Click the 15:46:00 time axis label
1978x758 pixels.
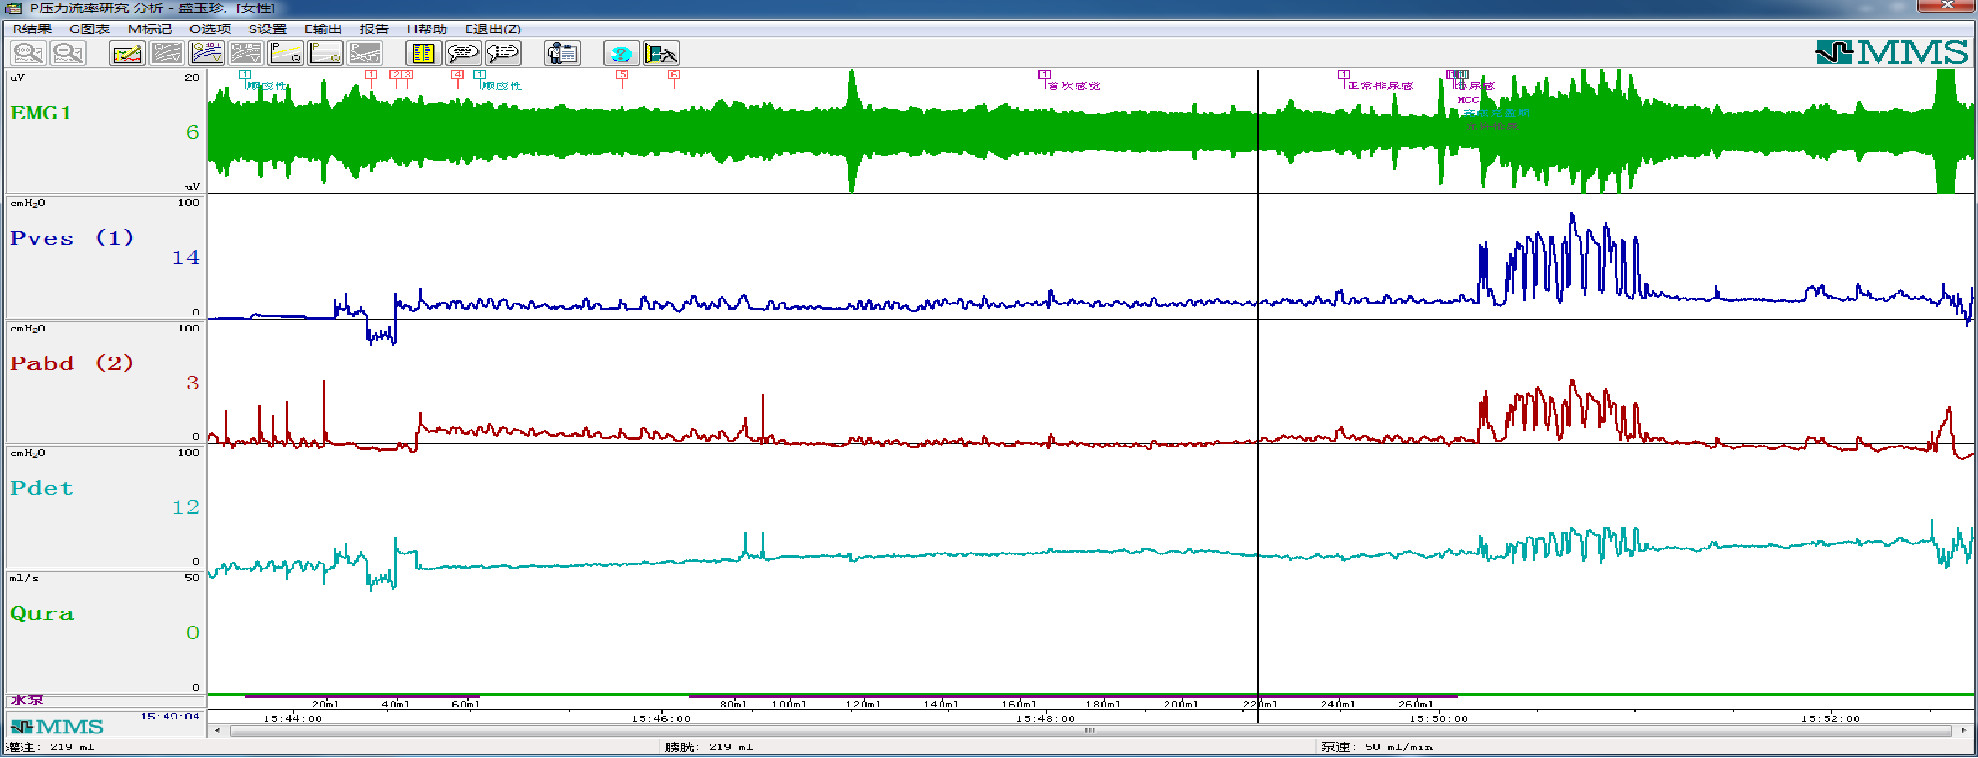point(661,719)
